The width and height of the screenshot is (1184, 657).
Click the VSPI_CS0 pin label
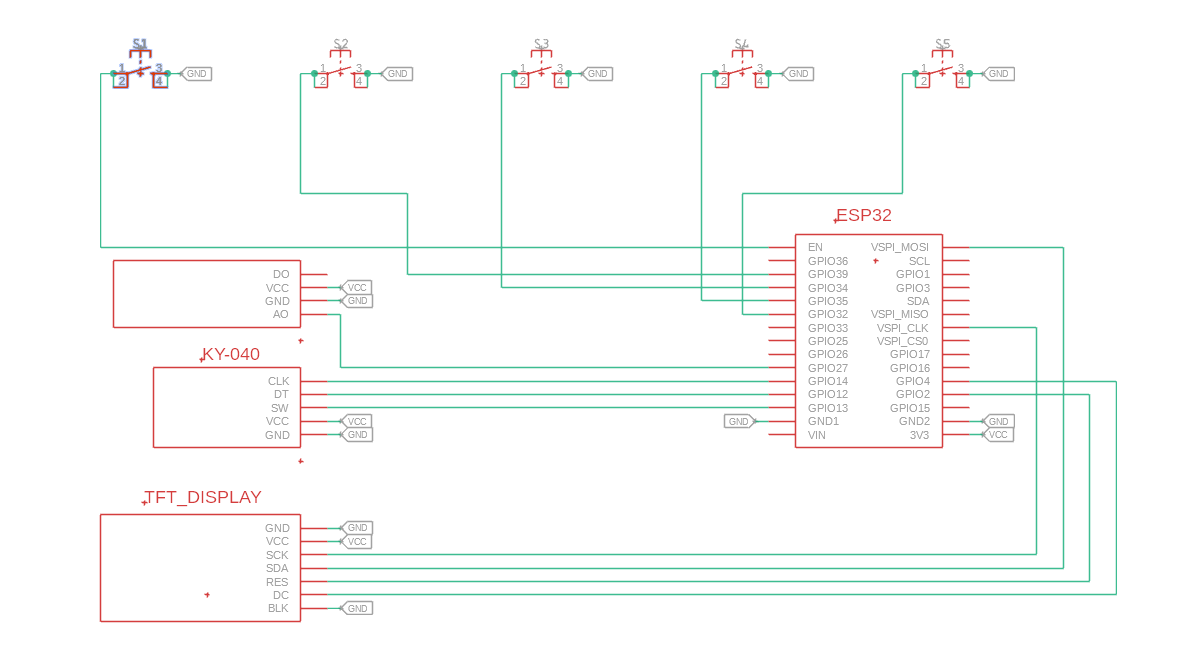(903, 341)
